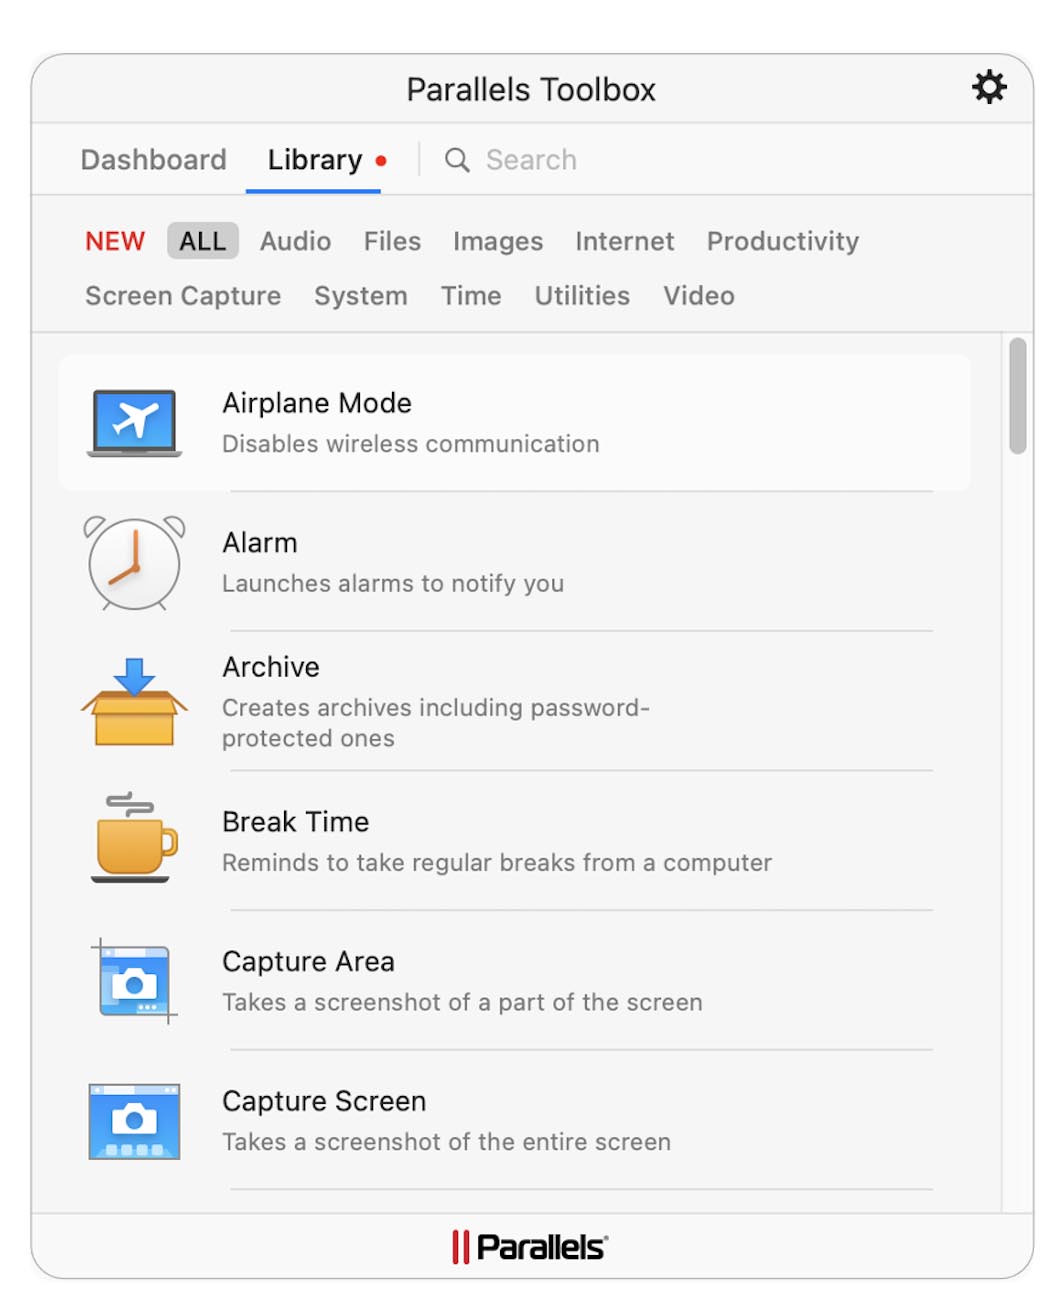The height and width of the screenshot is (1310, 1058).
Task: Click the list's vertical scrollbar thumb
Action: [1018, 396]
